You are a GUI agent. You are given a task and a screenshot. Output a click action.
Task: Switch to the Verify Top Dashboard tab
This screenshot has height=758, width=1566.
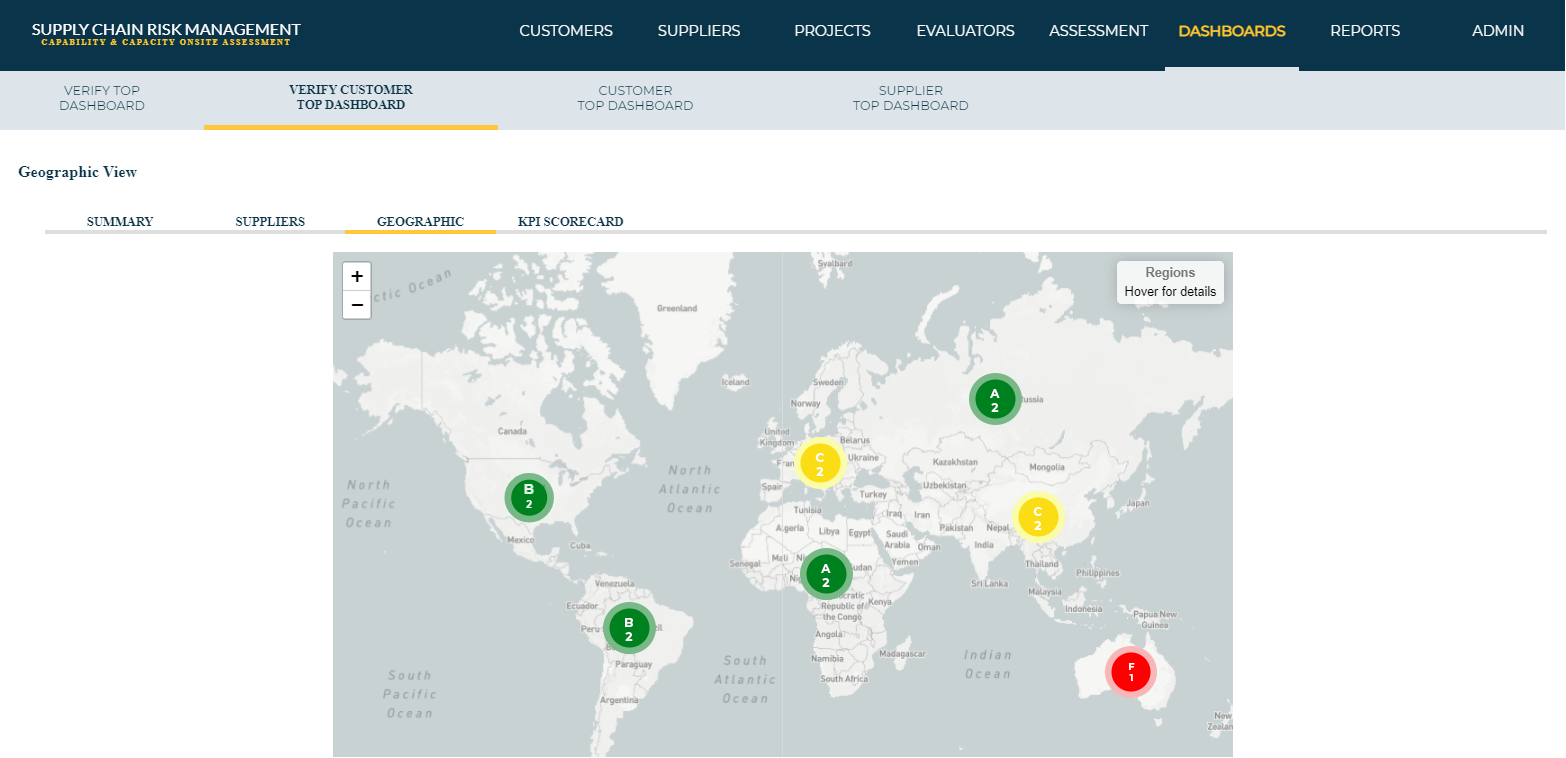tap(102, 98)
